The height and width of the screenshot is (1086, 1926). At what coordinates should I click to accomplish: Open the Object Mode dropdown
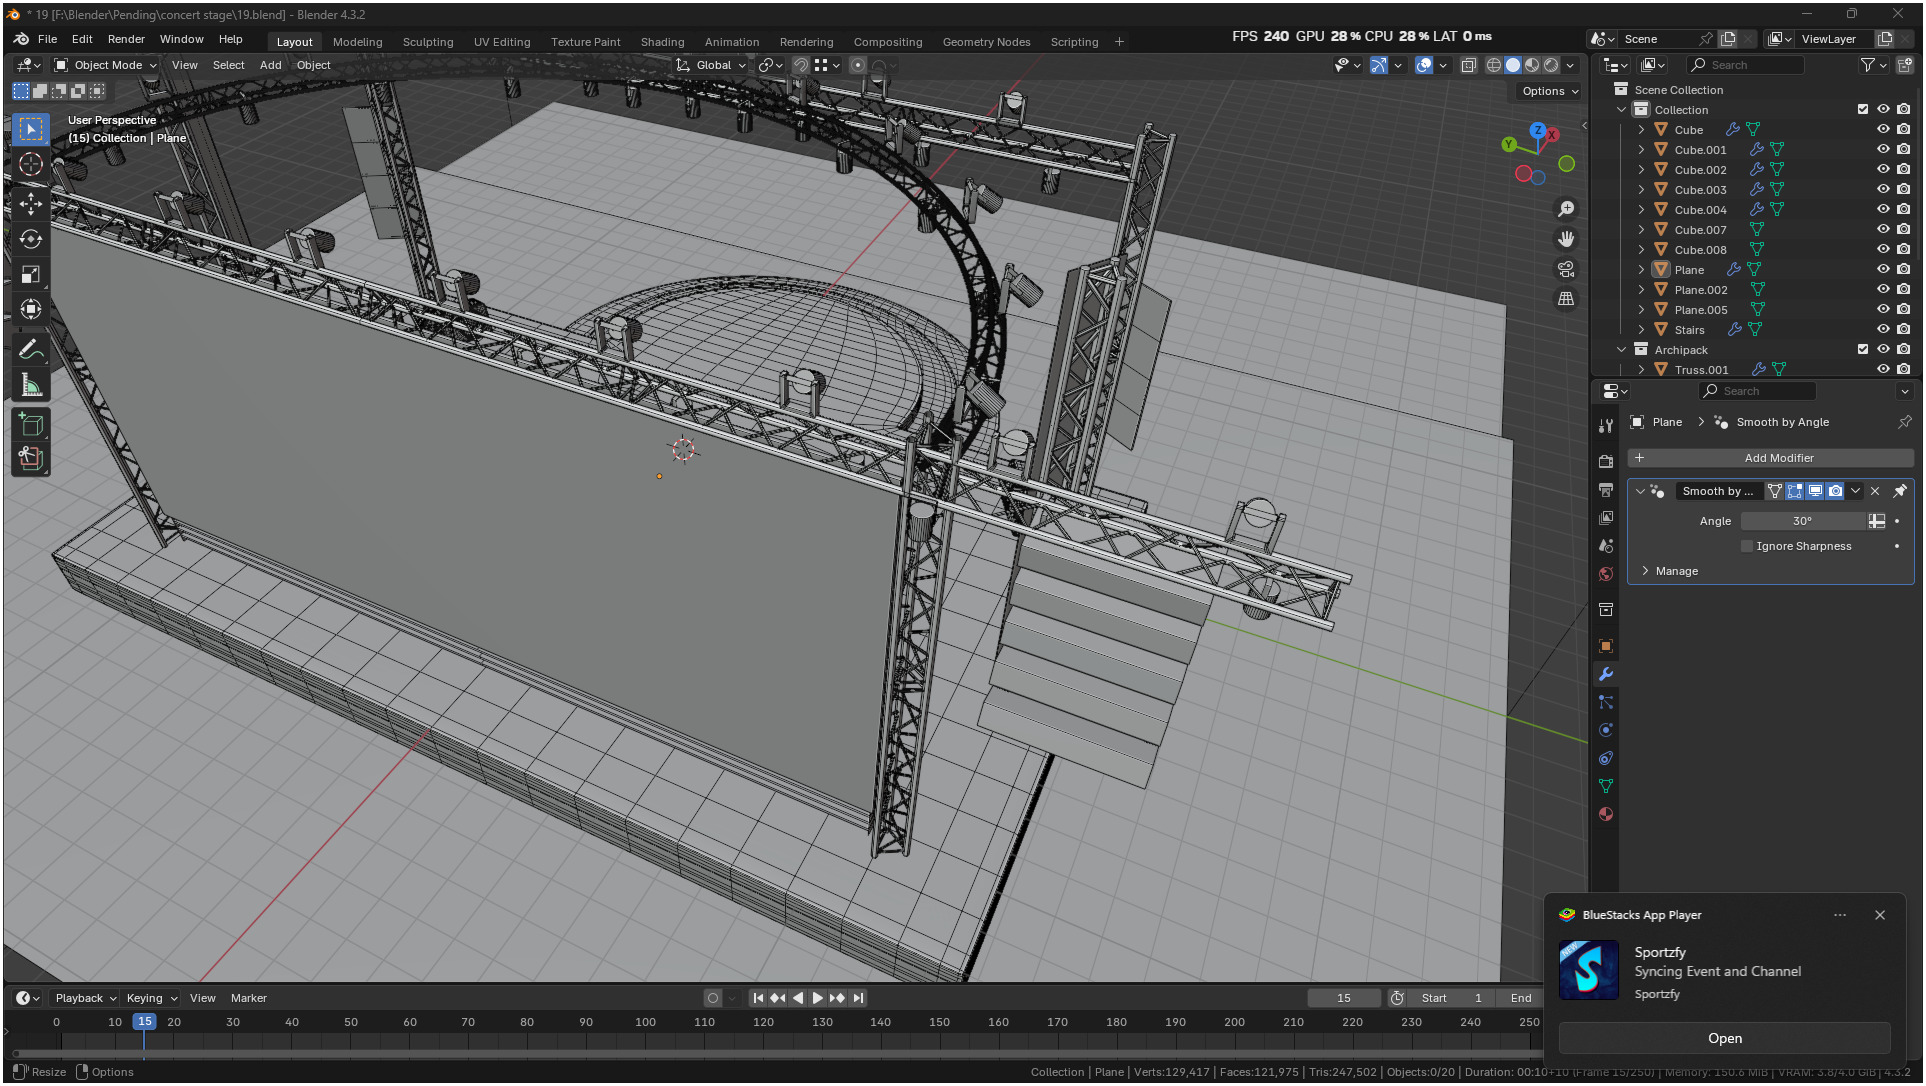tap(106, 65)
